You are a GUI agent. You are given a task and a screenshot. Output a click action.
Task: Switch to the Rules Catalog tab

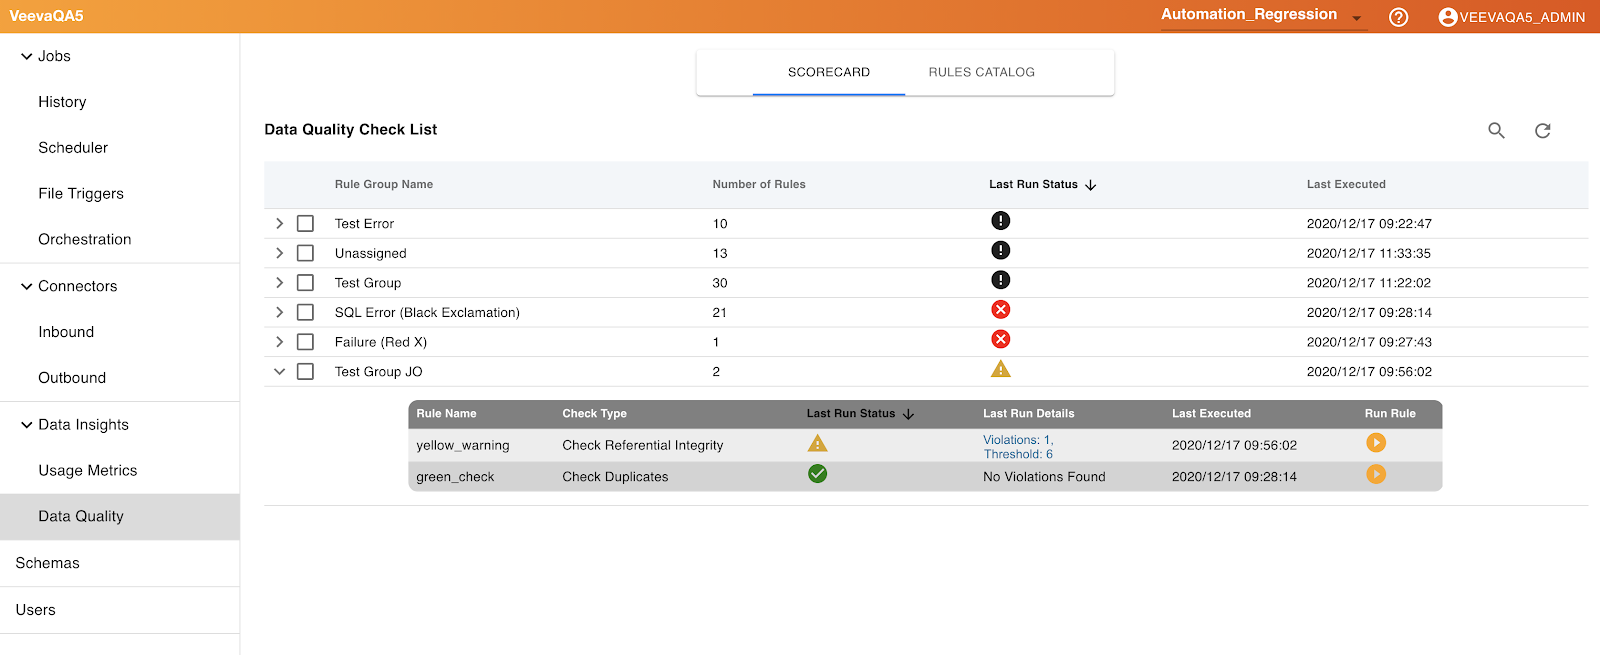click(x=981, y=72)
